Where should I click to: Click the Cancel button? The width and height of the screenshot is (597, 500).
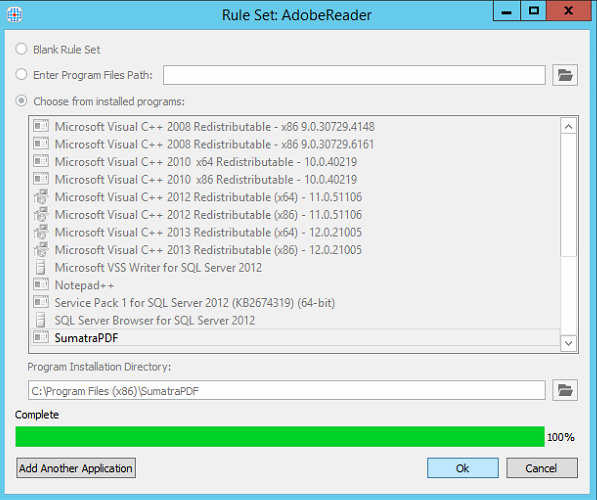coord(541,468)
